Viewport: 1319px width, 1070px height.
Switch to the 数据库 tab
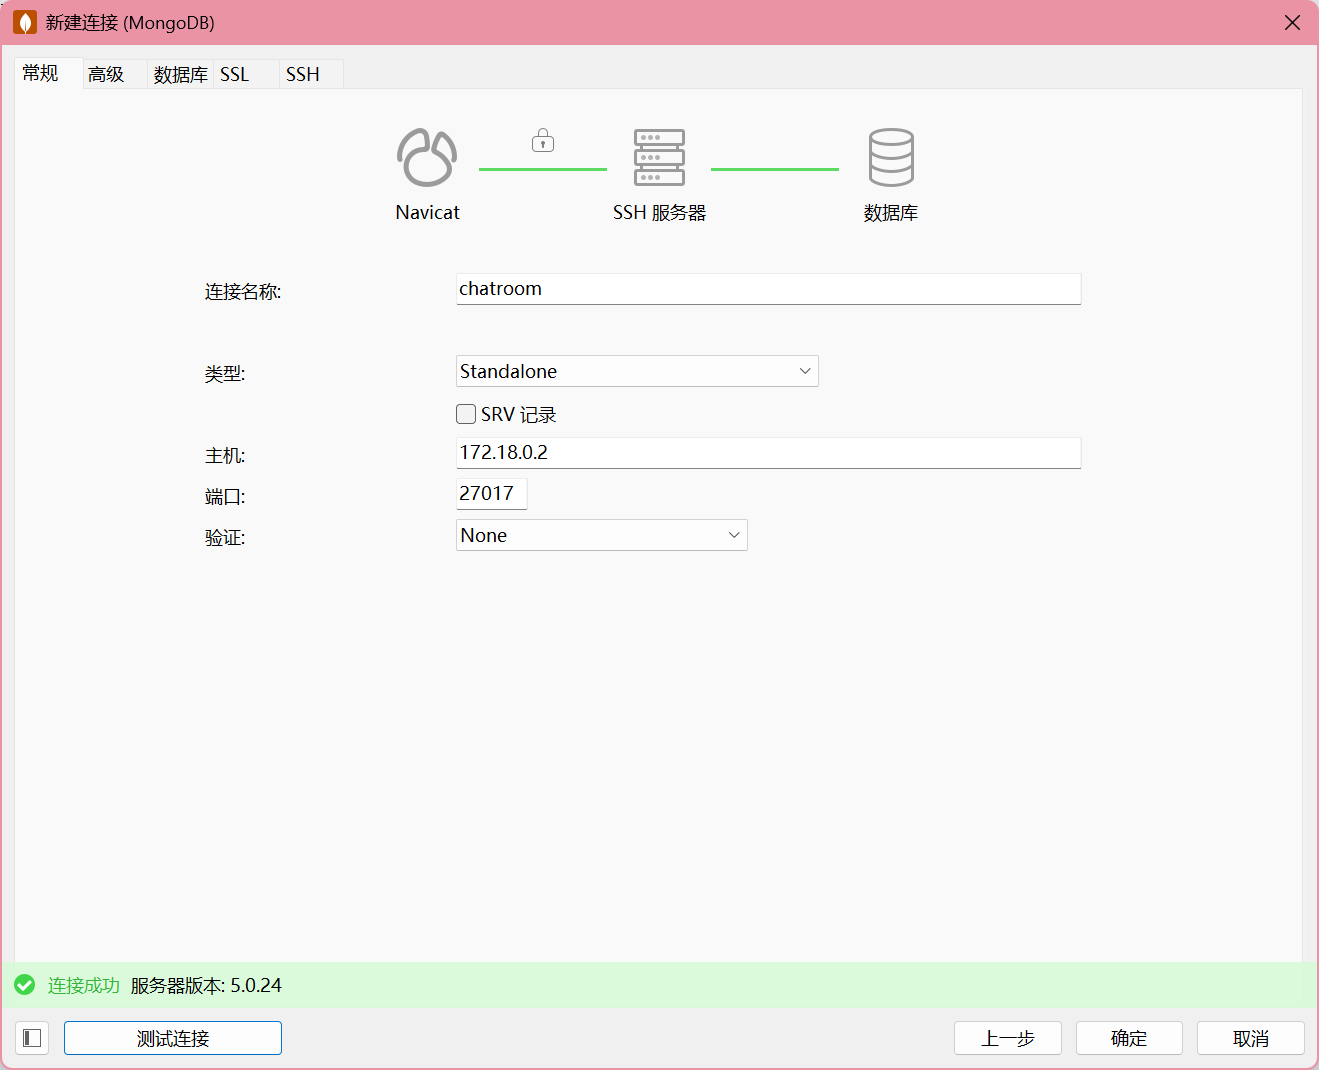pos(181,74)
